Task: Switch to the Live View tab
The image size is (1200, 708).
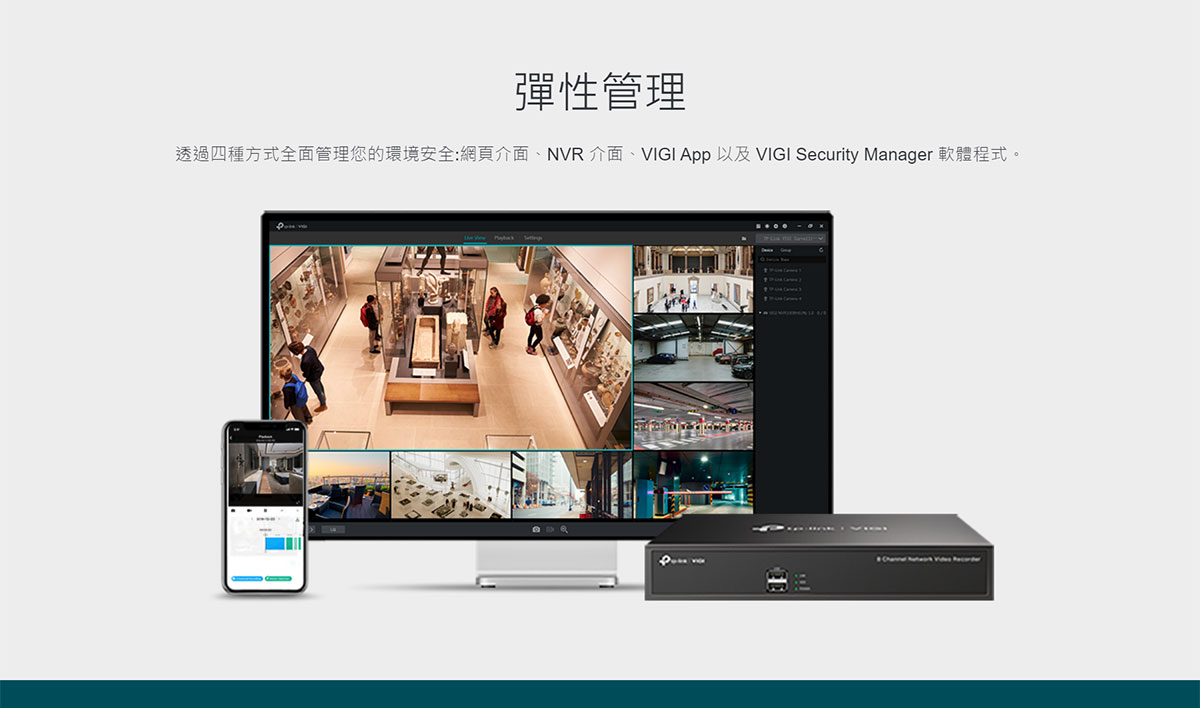Action: [474, 238]
